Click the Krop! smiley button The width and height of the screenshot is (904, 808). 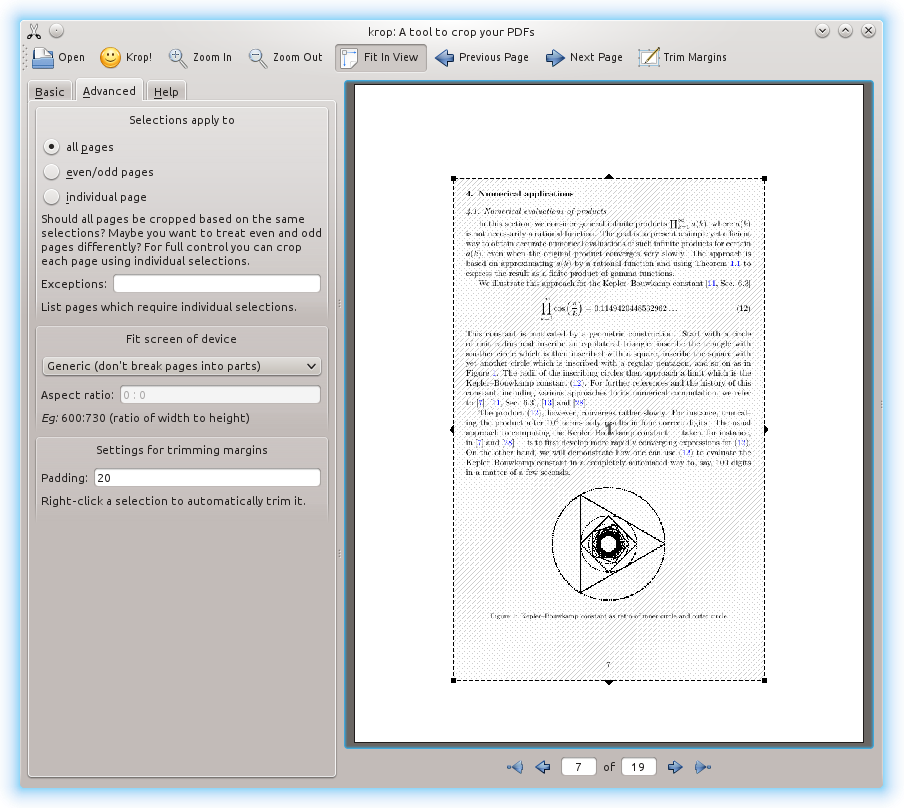pos(126,58)
